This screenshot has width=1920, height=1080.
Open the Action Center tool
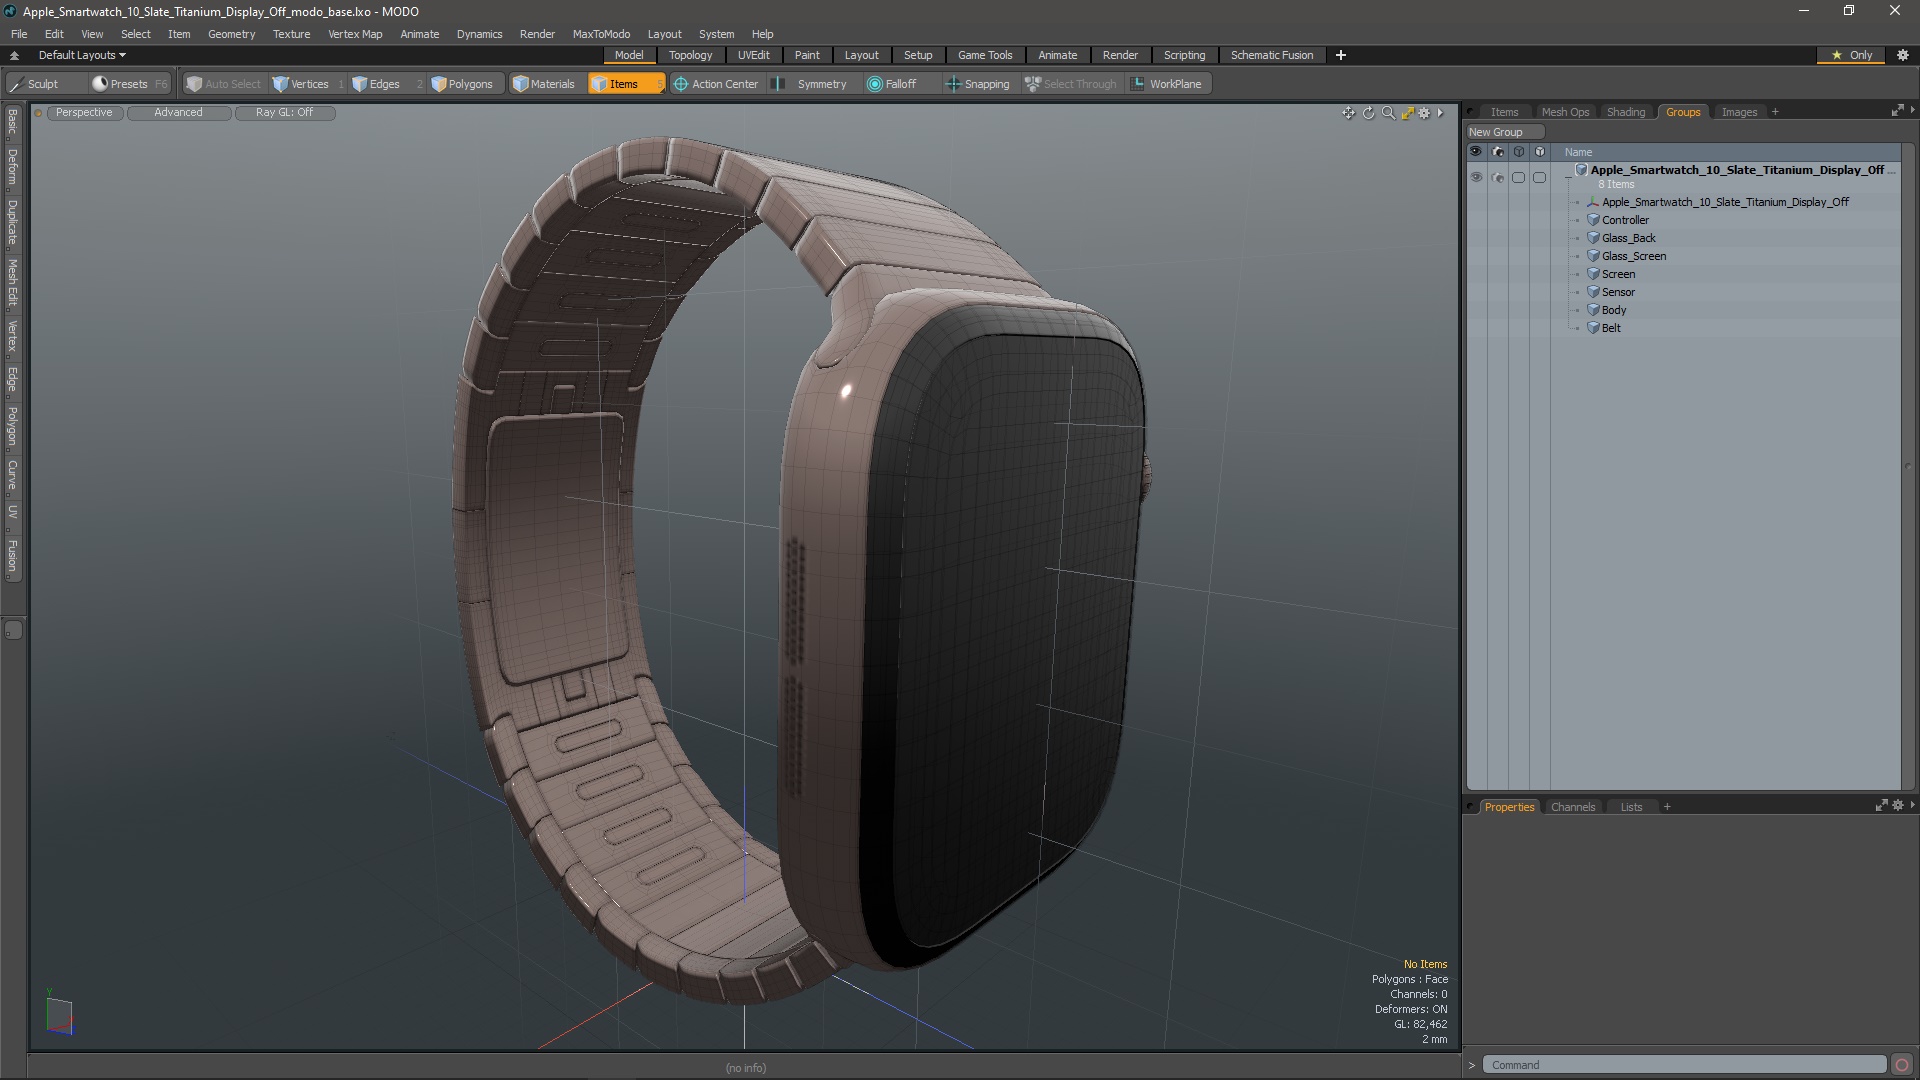pyautogui.click(x=716, y=84)
